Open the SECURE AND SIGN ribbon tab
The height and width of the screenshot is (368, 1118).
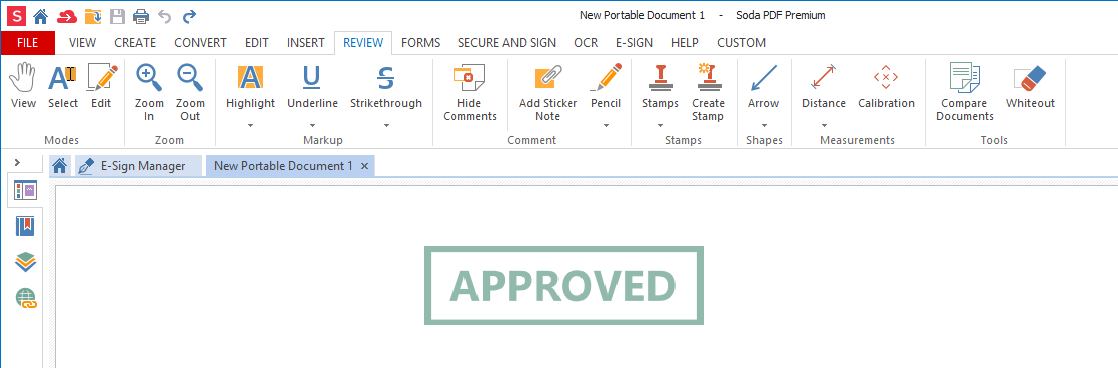pos(507,43)
